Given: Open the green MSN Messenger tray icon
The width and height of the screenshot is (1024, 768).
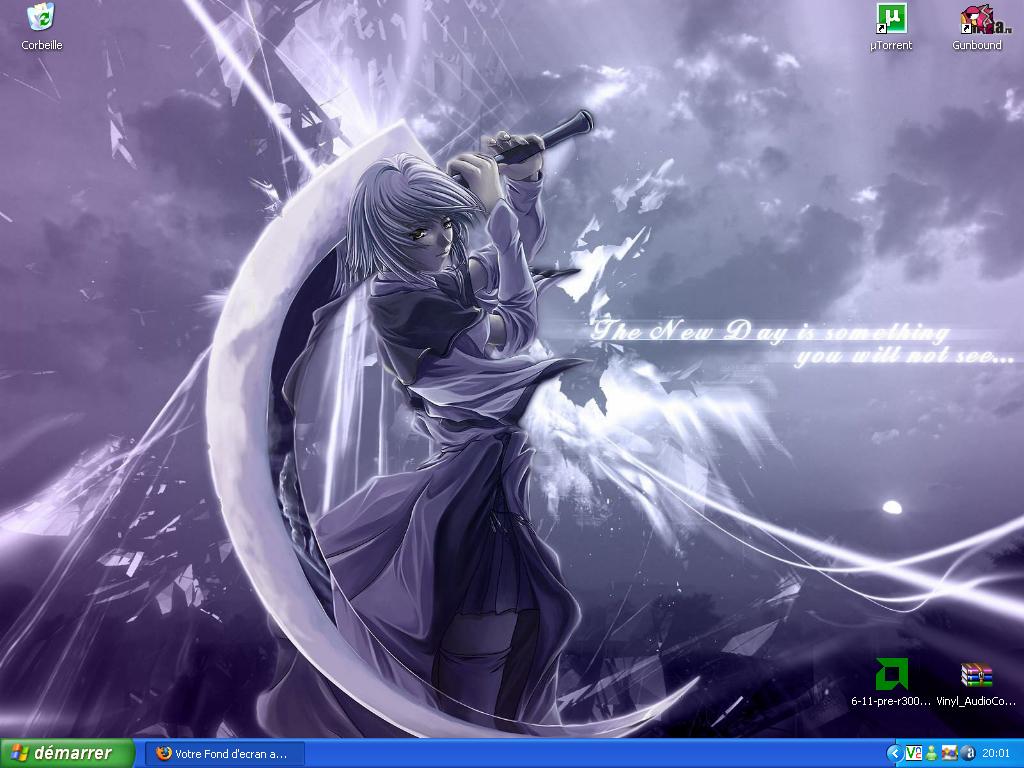Looking at the screenshot, I should click(932, 754).
